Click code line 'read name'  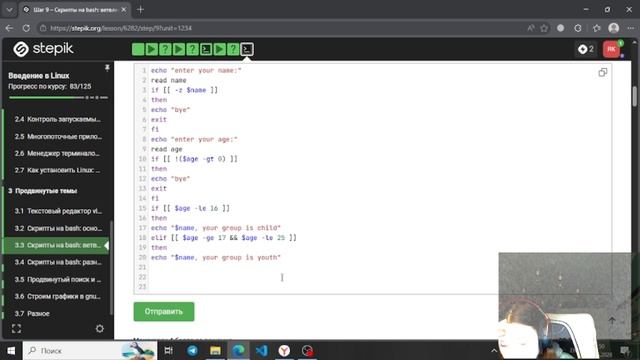point(168,80)
